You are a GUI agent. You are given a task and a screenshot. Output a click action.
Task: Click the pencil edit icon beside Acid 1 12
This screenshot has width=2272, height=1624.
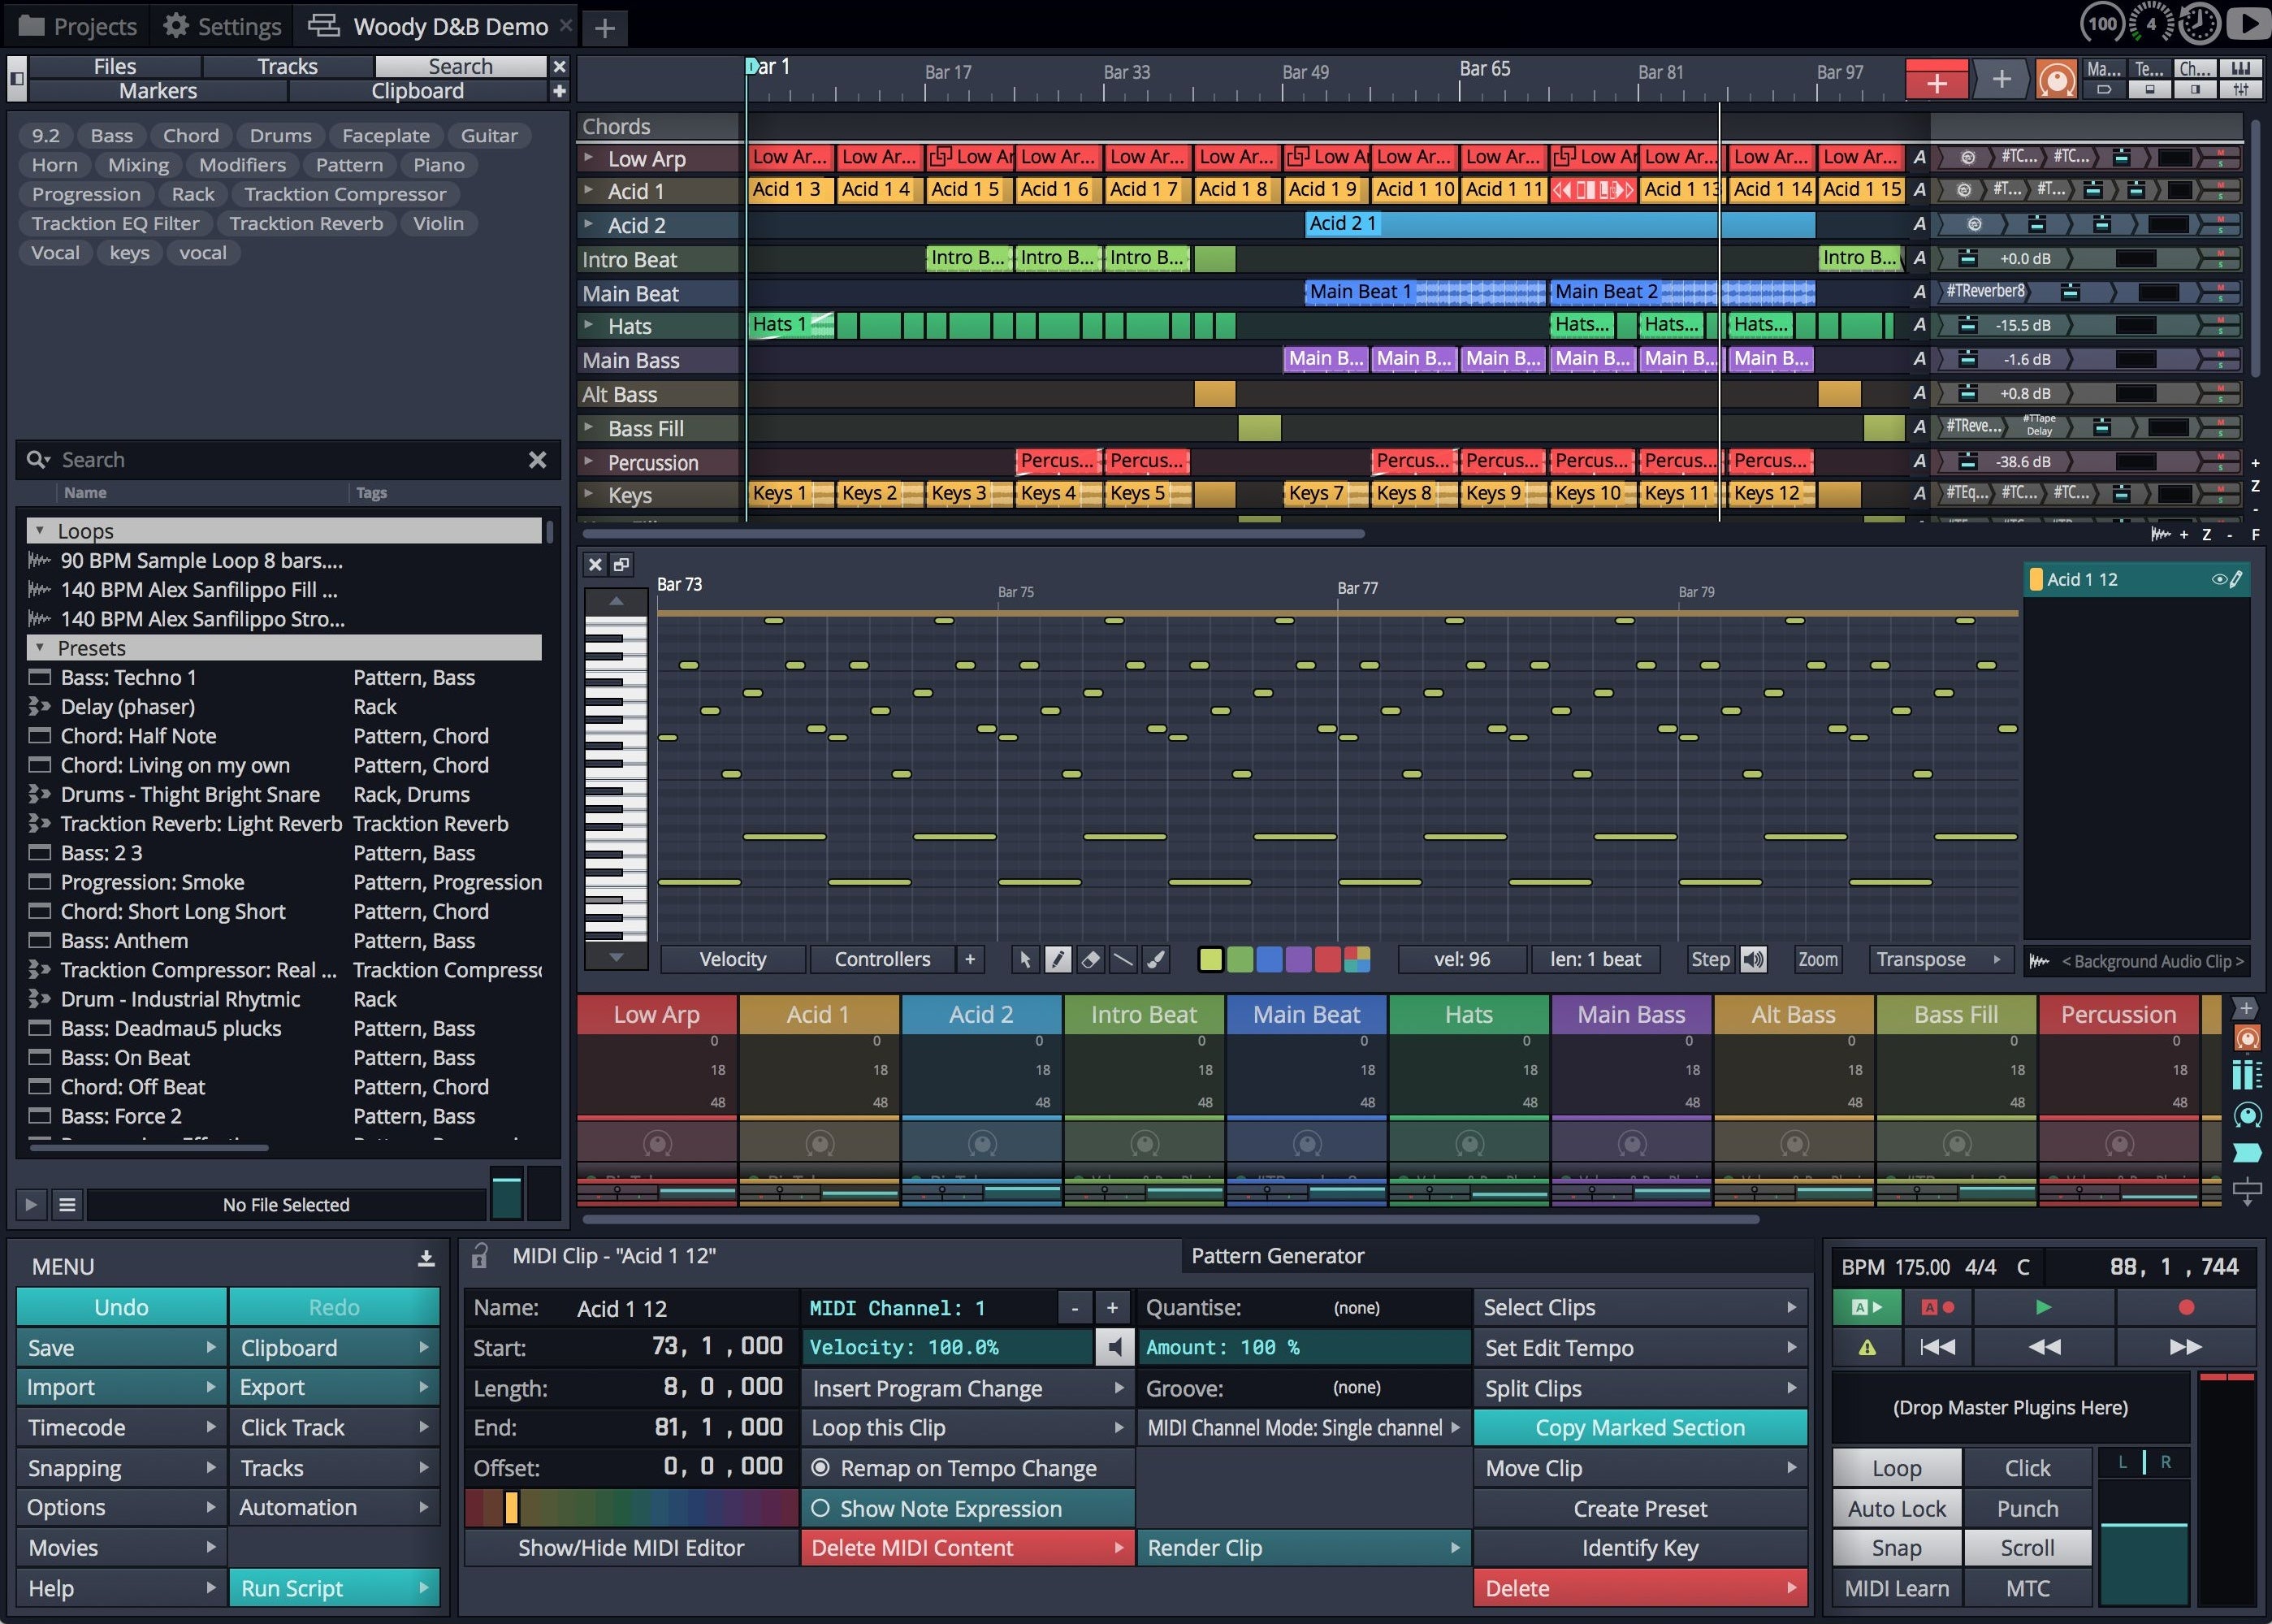coord(2236,579)
